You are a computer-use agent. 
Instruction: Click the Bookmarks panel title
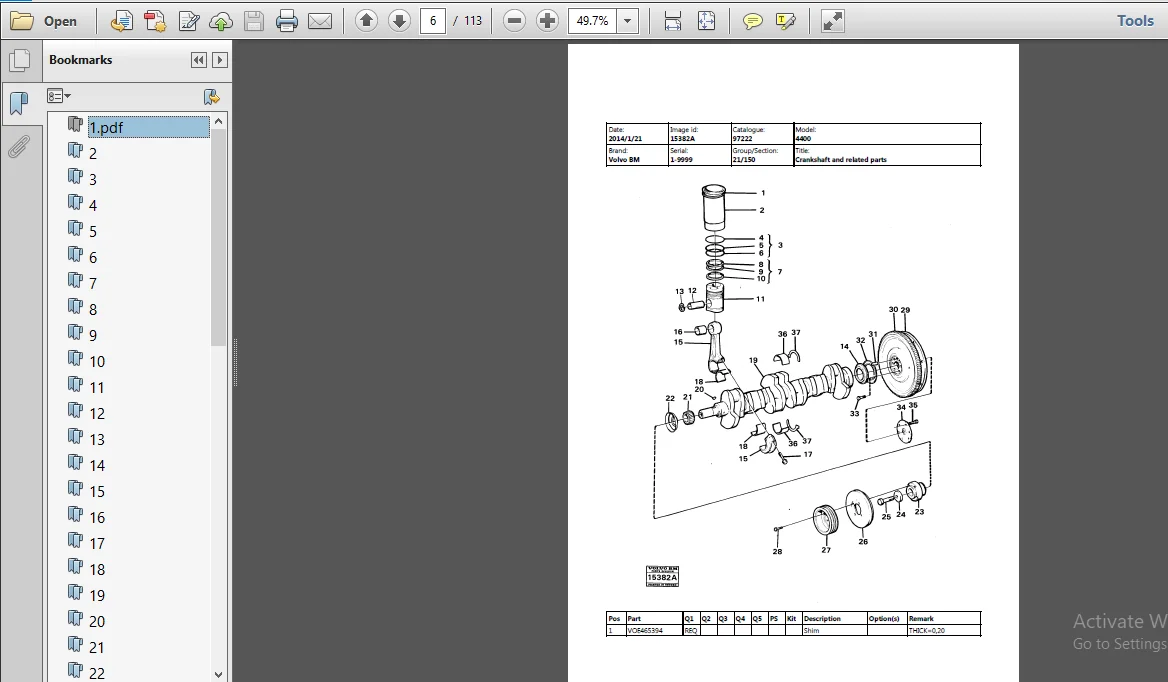(80, 60)
